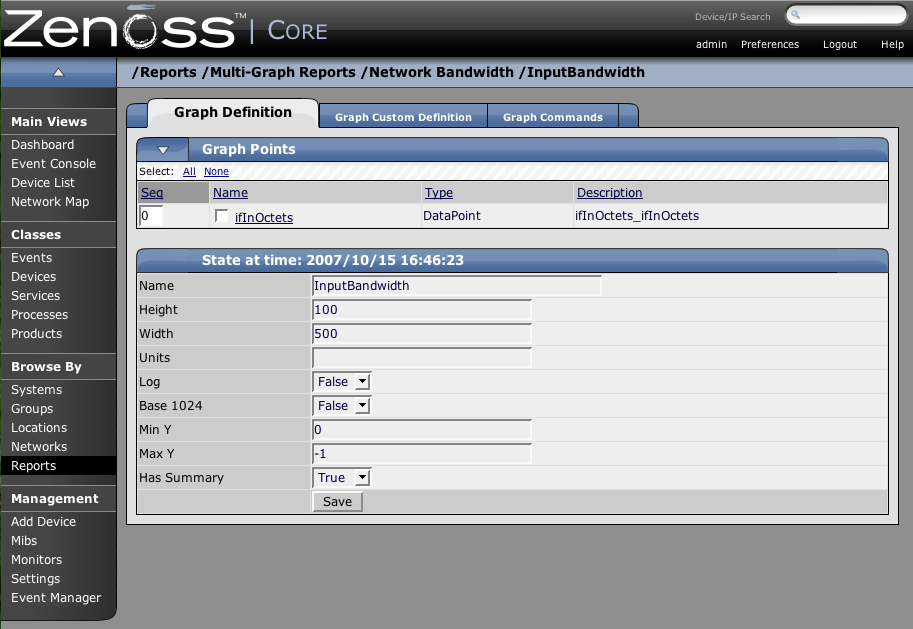Screen dimensions: 913x629
Task: Open the Log True/False dropdown
Action: pyautogui.click(x=342, y=381)
